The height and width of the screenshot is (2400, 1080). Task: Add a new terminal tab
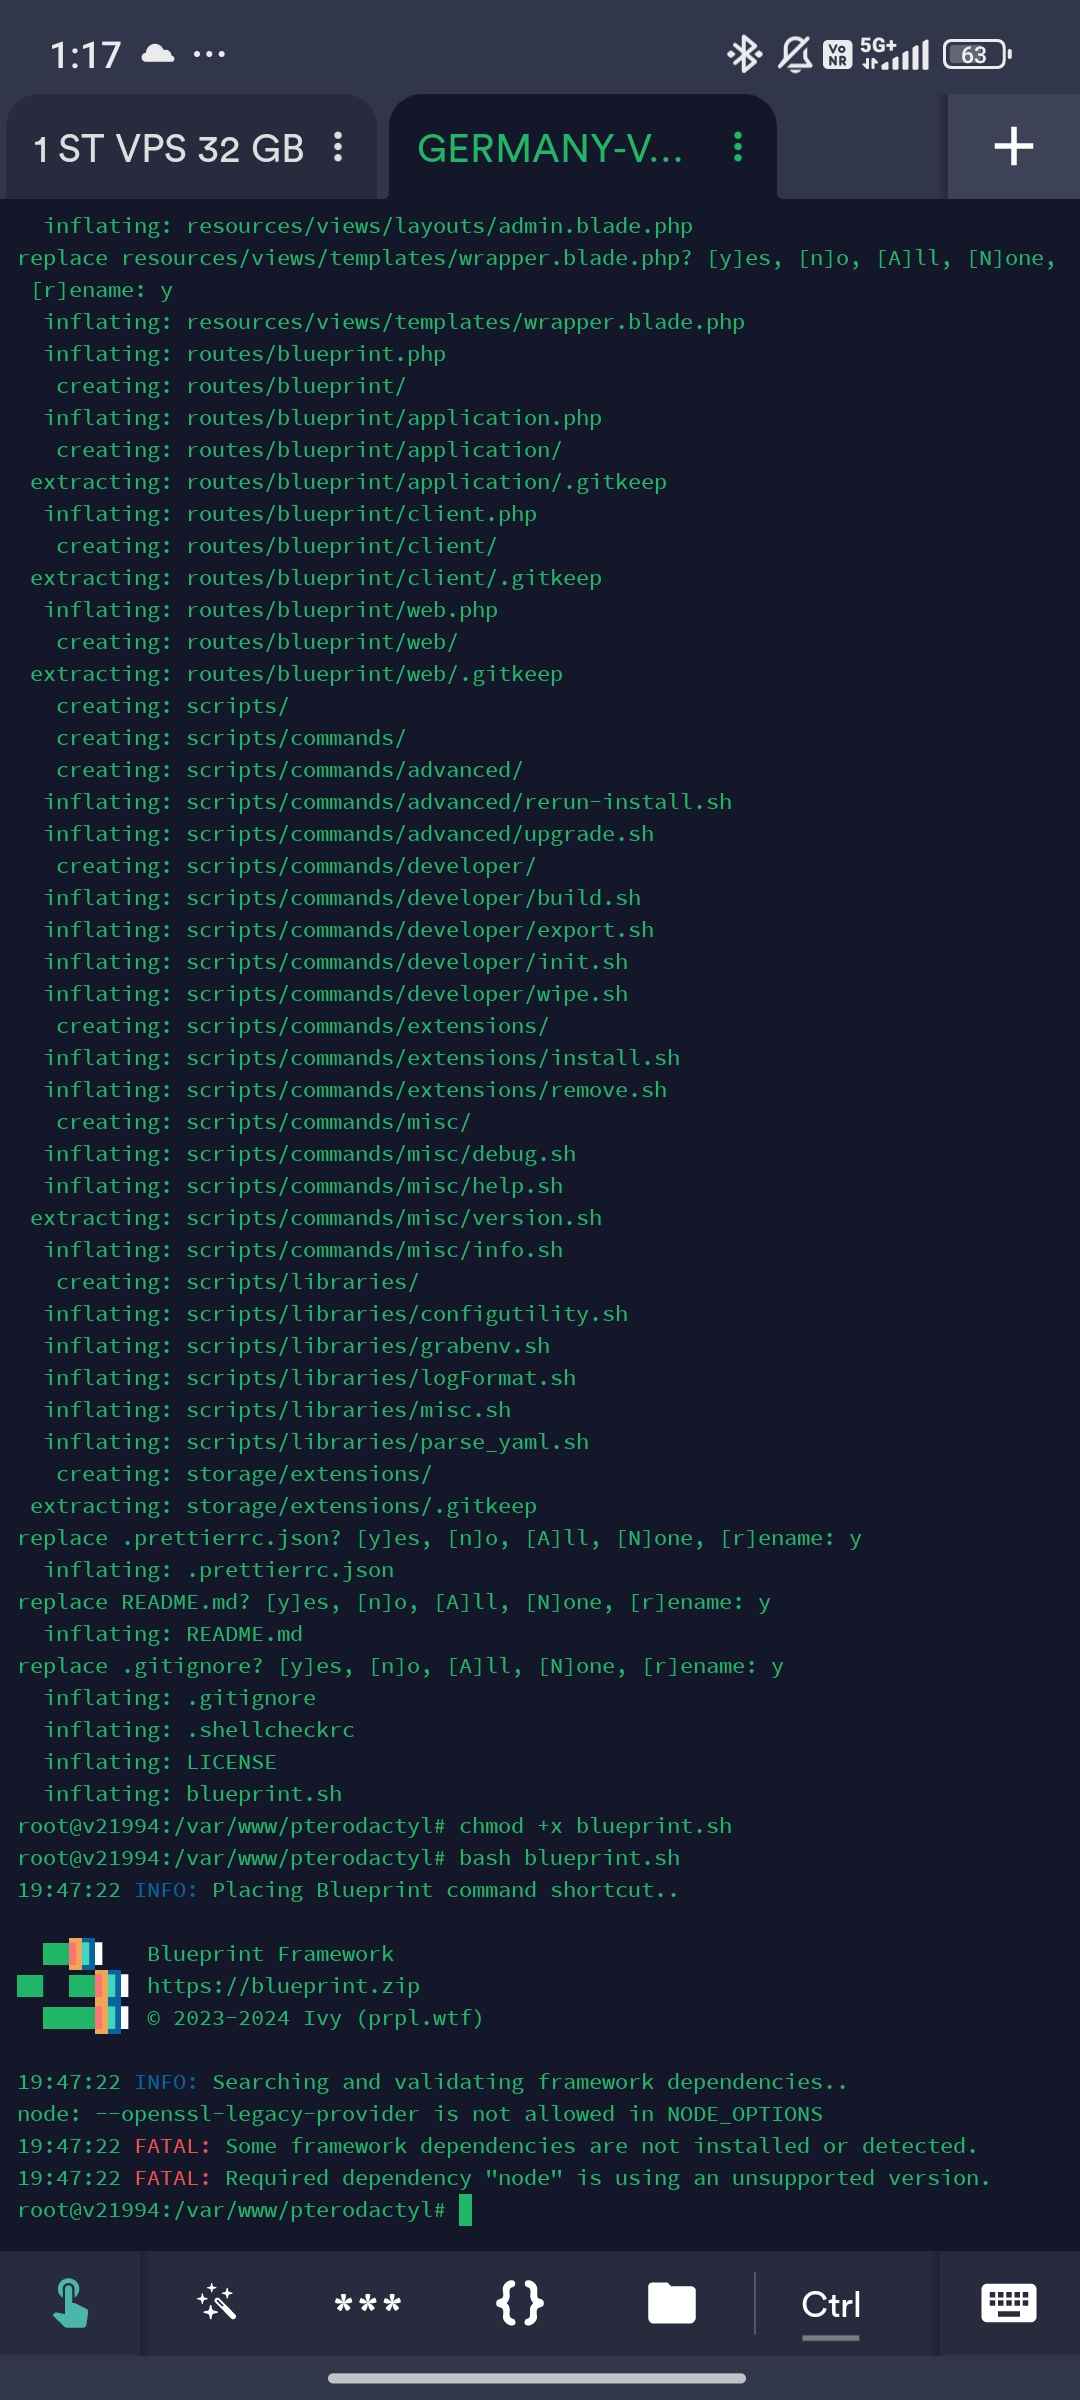pyautogui.click(x=1014, y=146)
